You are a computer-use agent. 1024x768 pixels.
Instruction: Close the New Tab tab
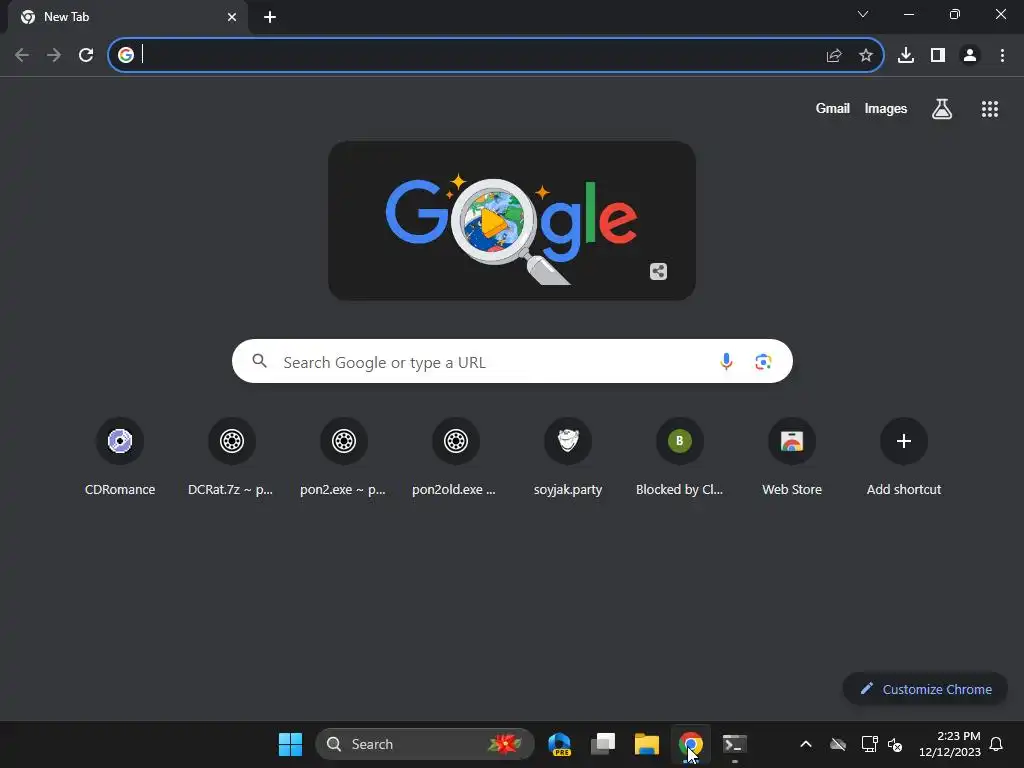[x=232, y=17]
